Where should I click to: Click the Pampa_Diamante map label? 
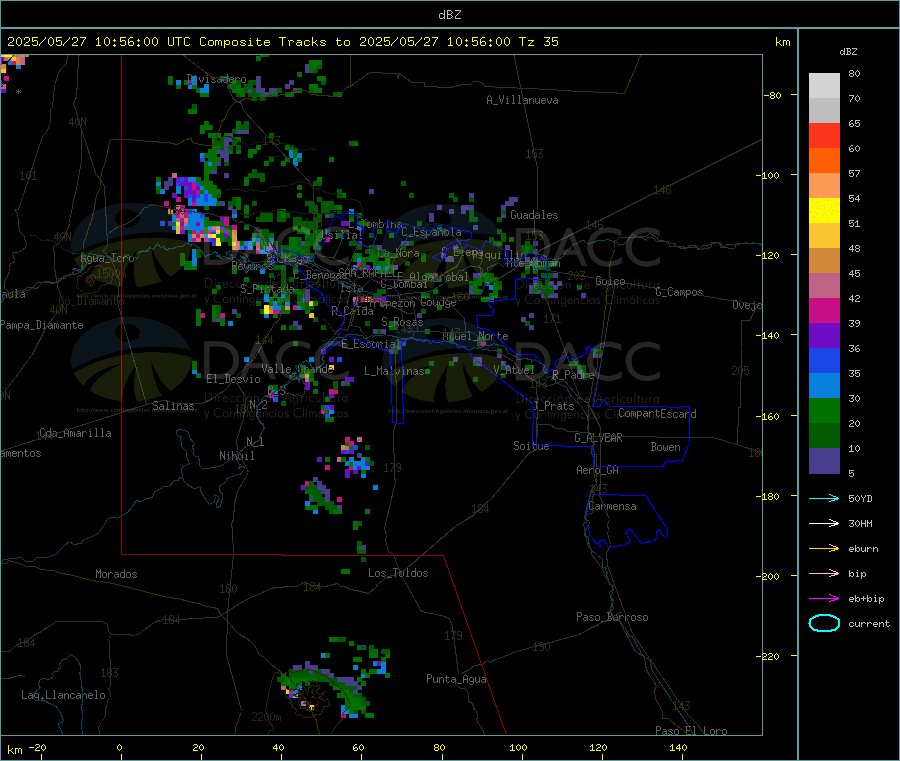42,325
